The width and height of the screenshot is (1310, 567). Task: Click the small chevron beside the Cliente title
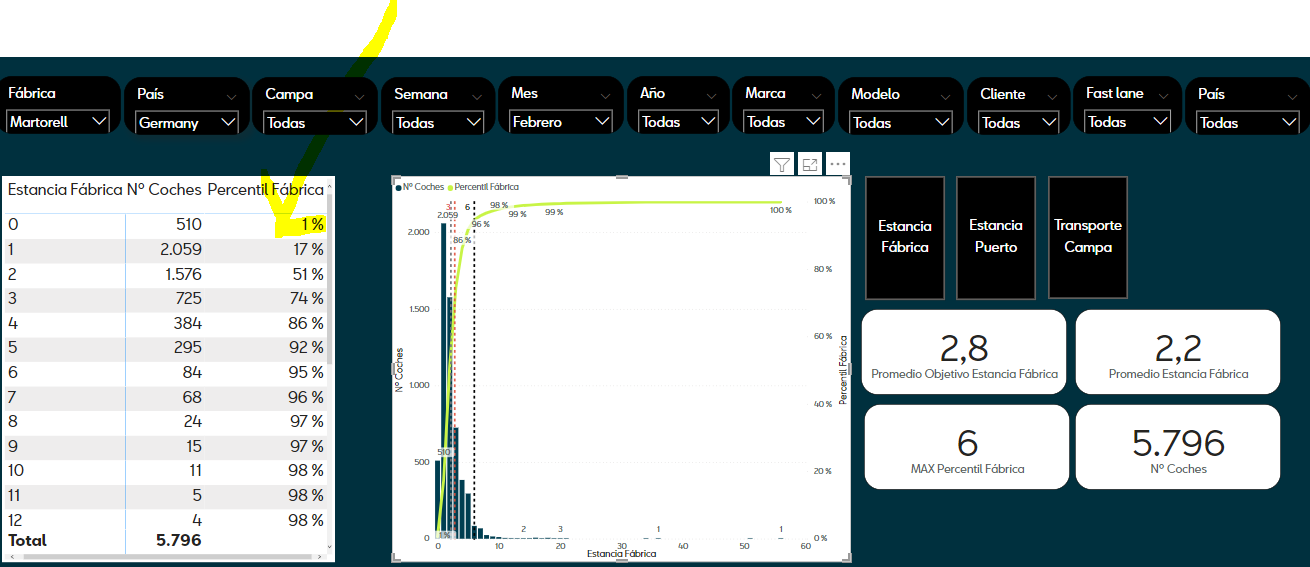[1051, 96]
